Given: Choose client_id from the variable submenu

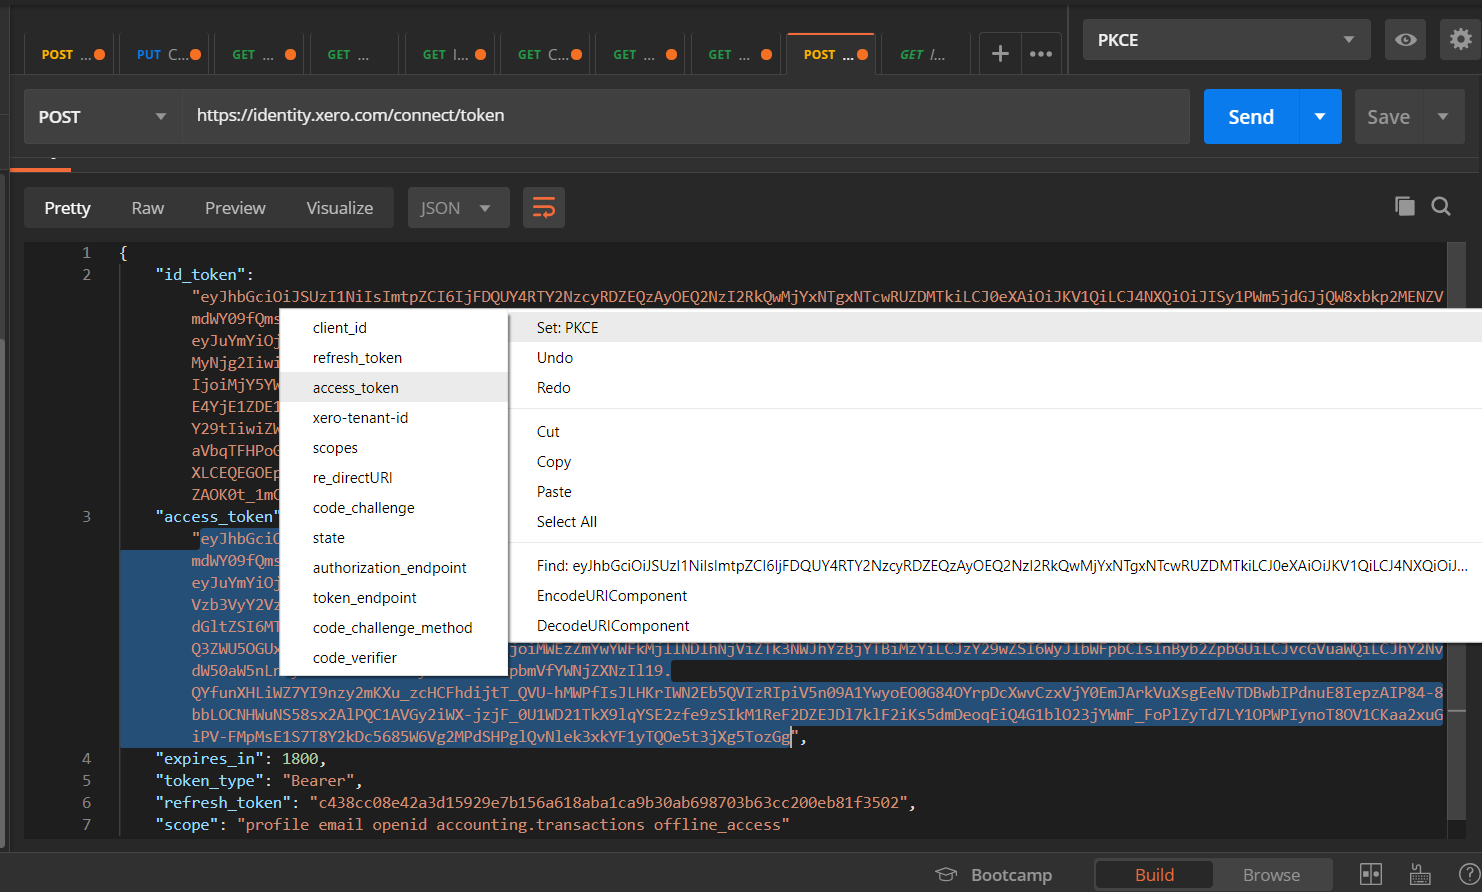Looking at the screenshot, I should [x=394, y=328].
